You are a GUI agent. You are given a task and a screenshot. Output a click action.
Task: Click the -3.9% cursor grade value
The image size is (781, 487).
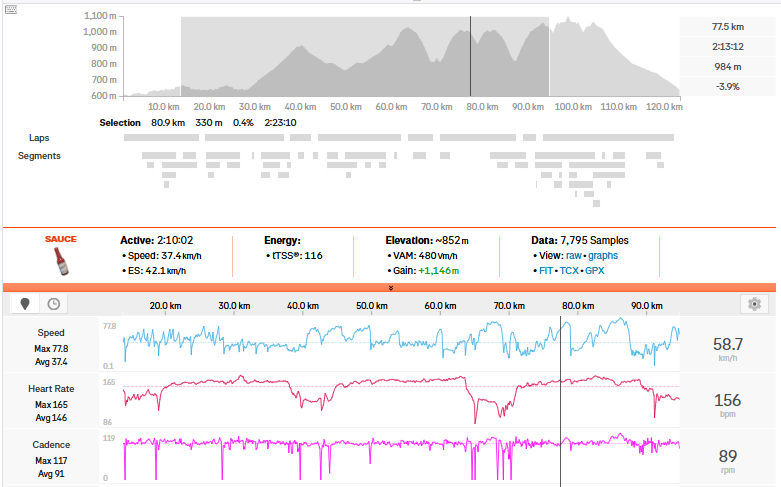[728, 87]
